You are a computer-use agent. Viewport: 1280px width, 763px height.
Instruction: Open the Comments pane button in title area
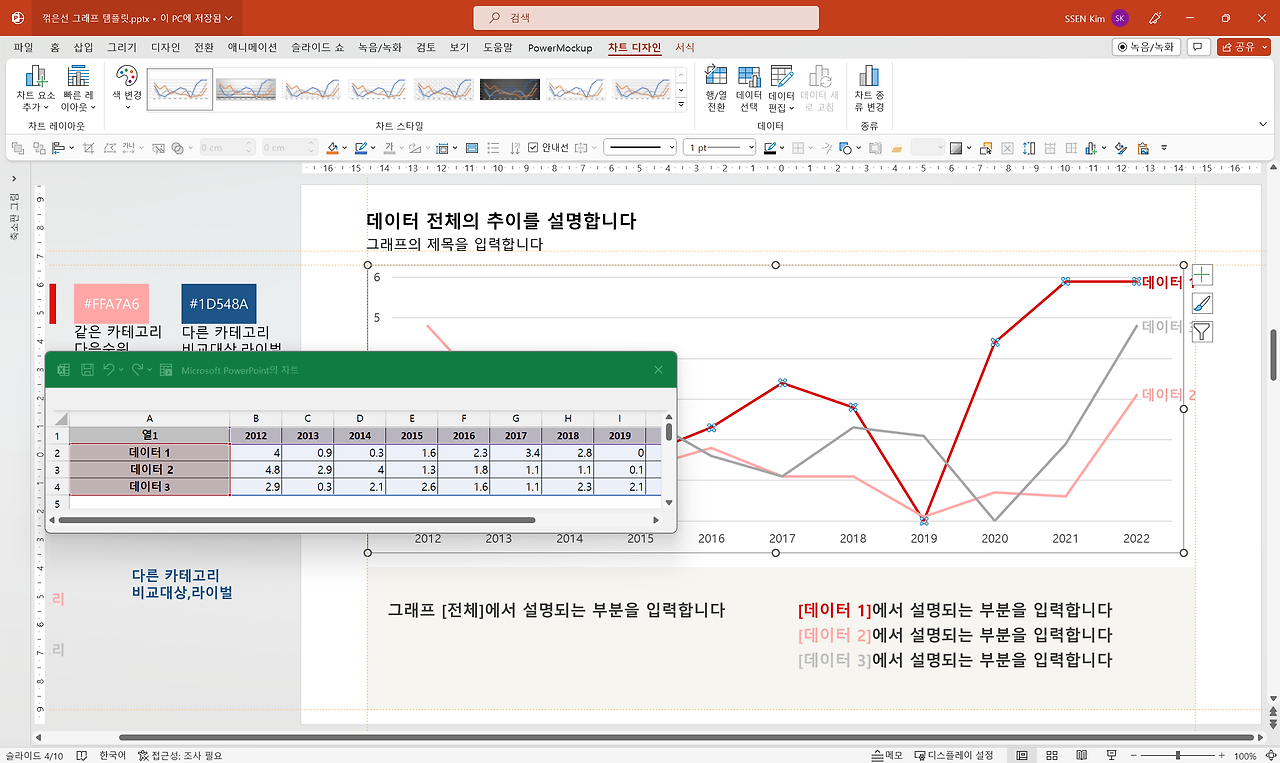1199,47
